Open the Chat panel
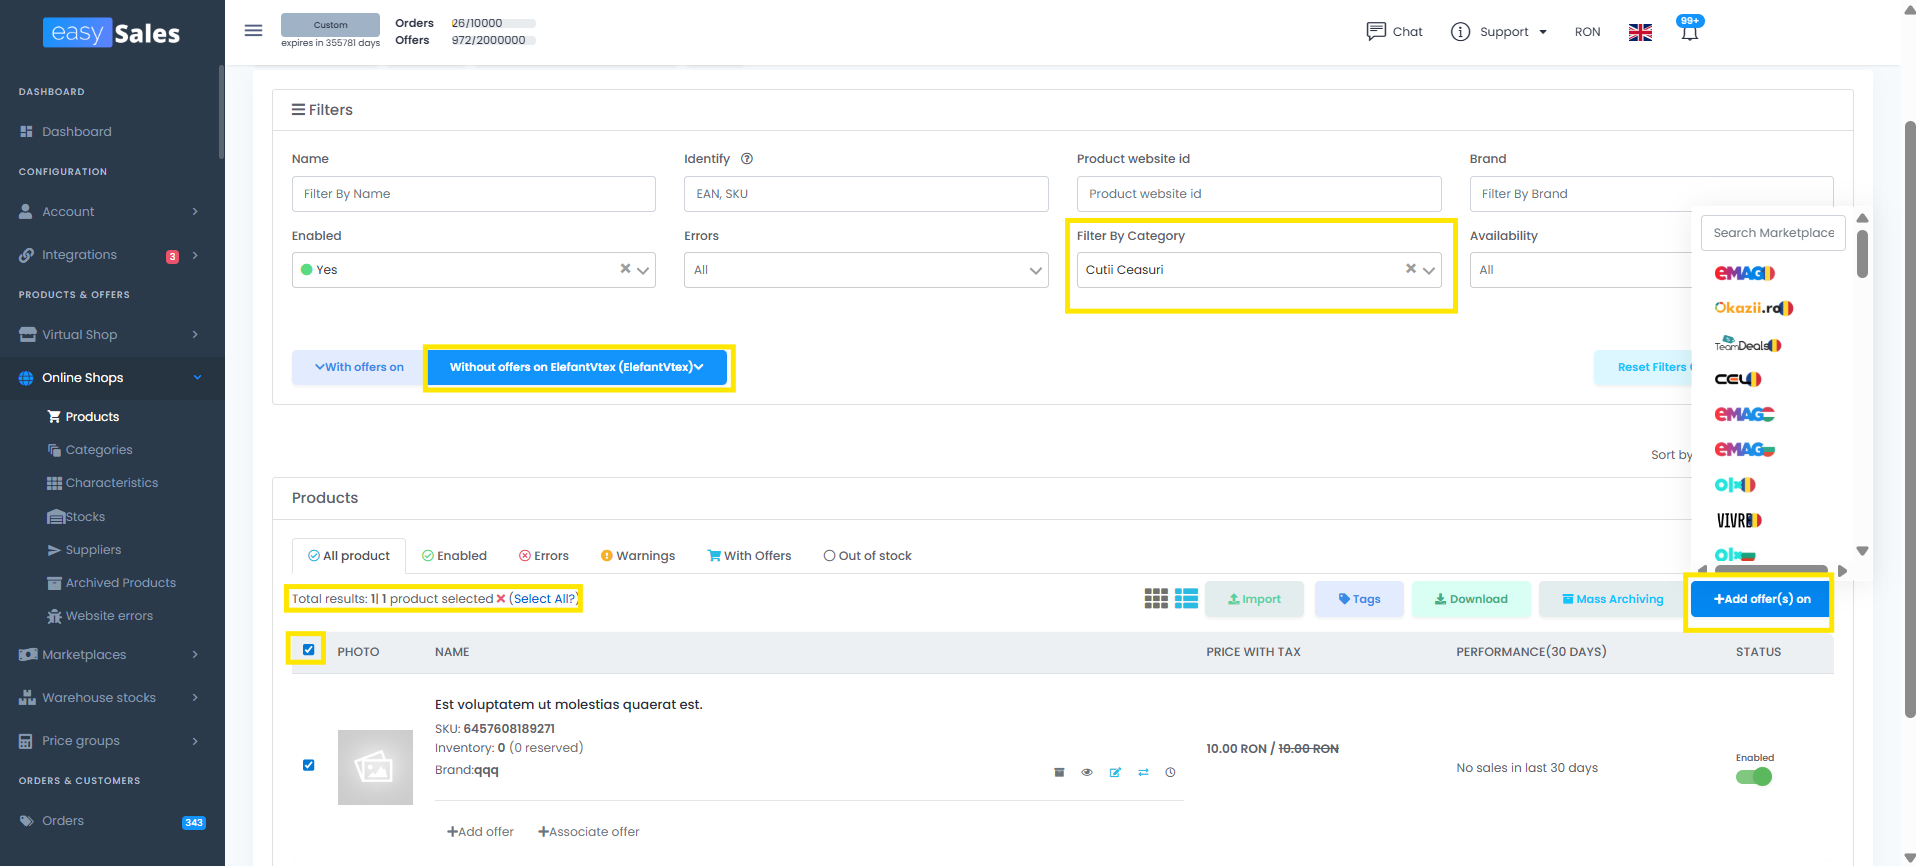 1394,31
